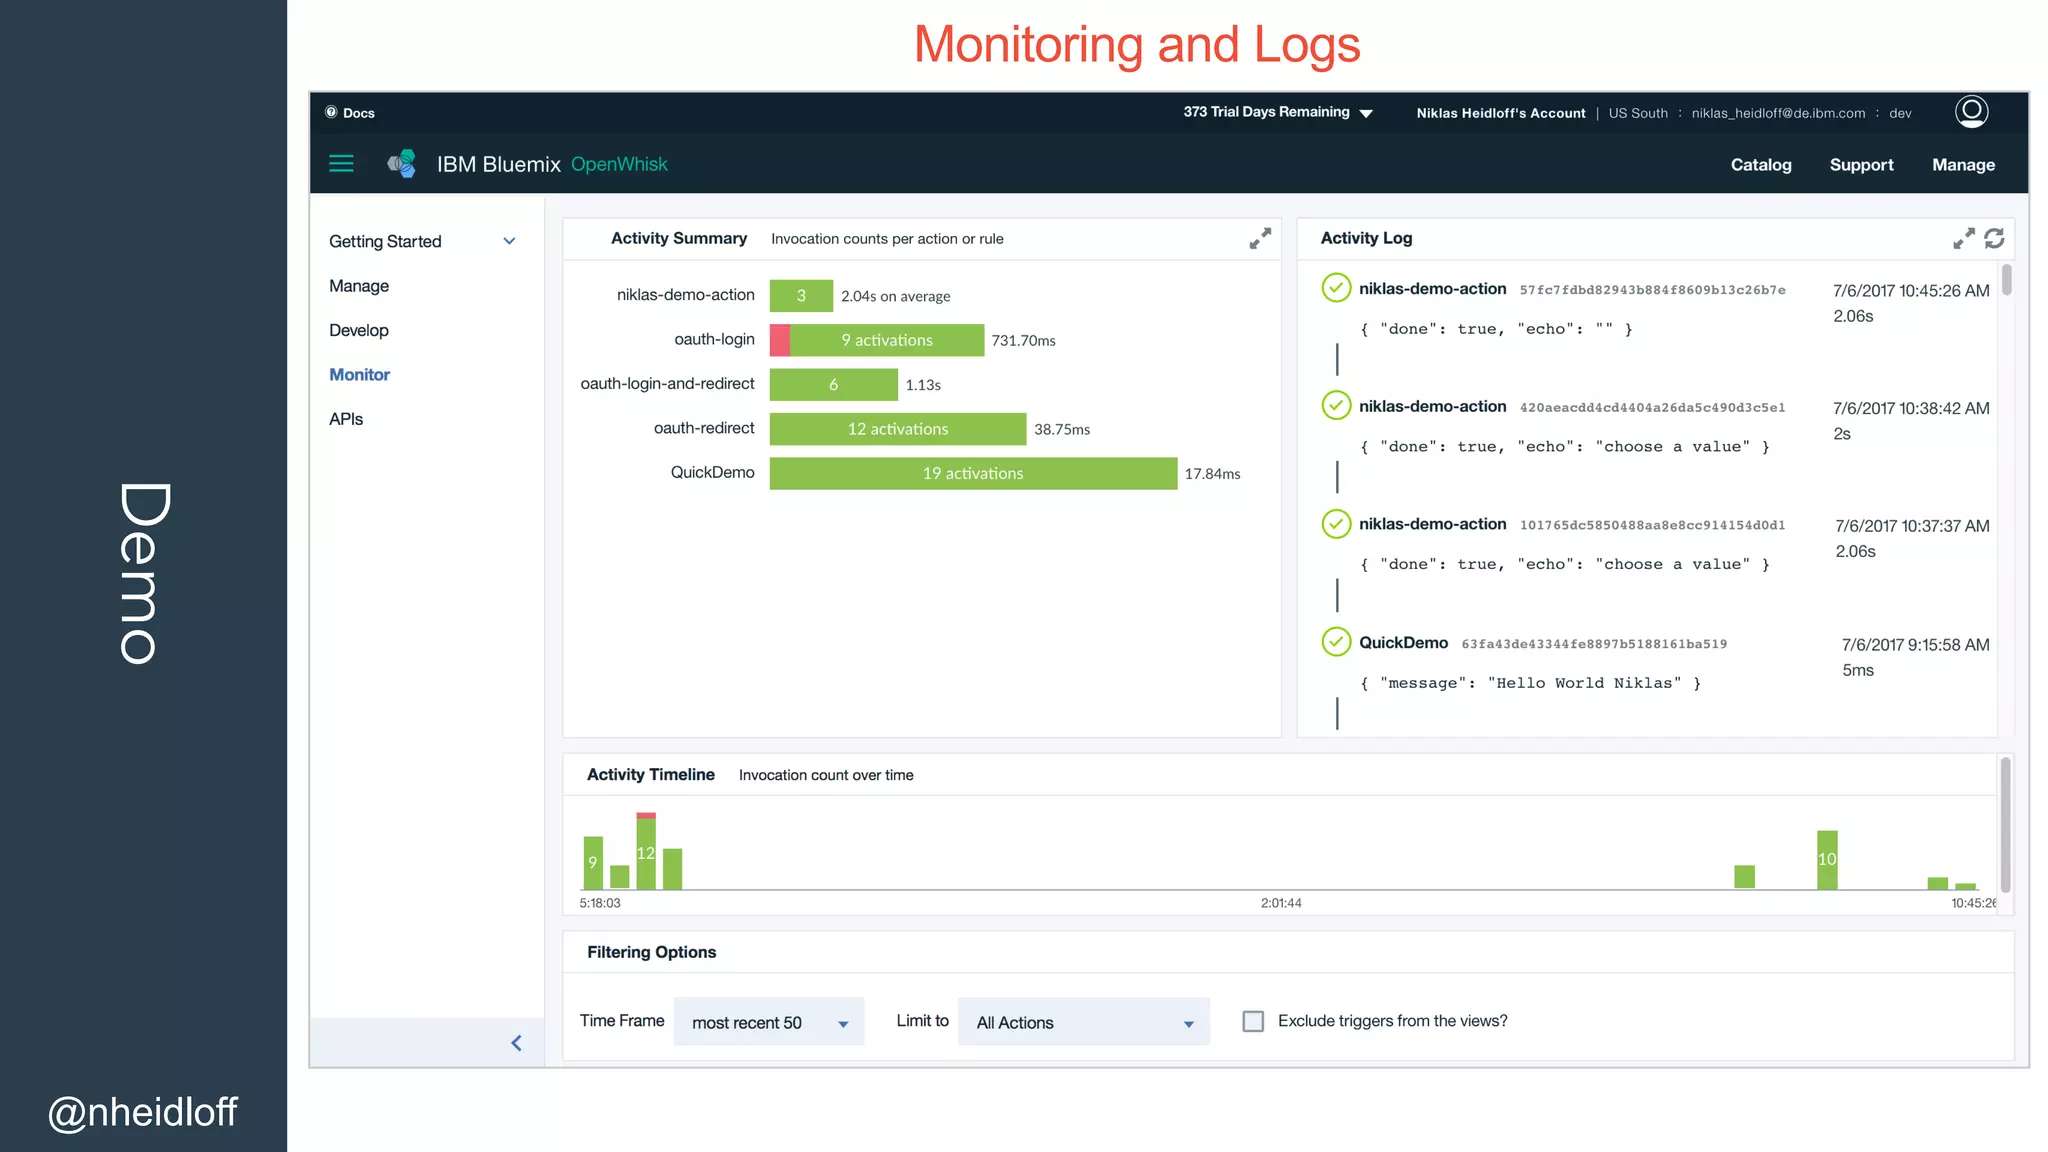This screenshot has height=1152, width=2048.
Task: Click the Docs icon in top bar
Action: tap(331, 112)
